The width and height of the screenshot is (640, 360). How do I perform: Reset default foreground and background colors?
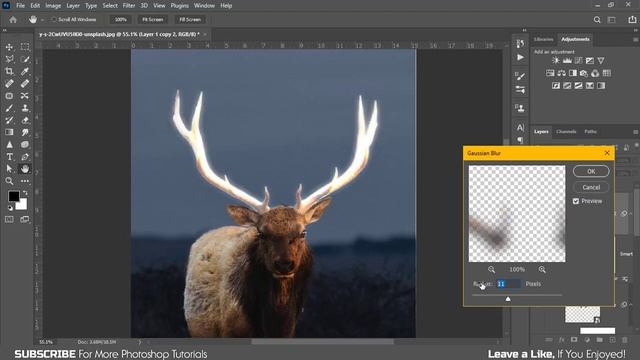(10, 208)
